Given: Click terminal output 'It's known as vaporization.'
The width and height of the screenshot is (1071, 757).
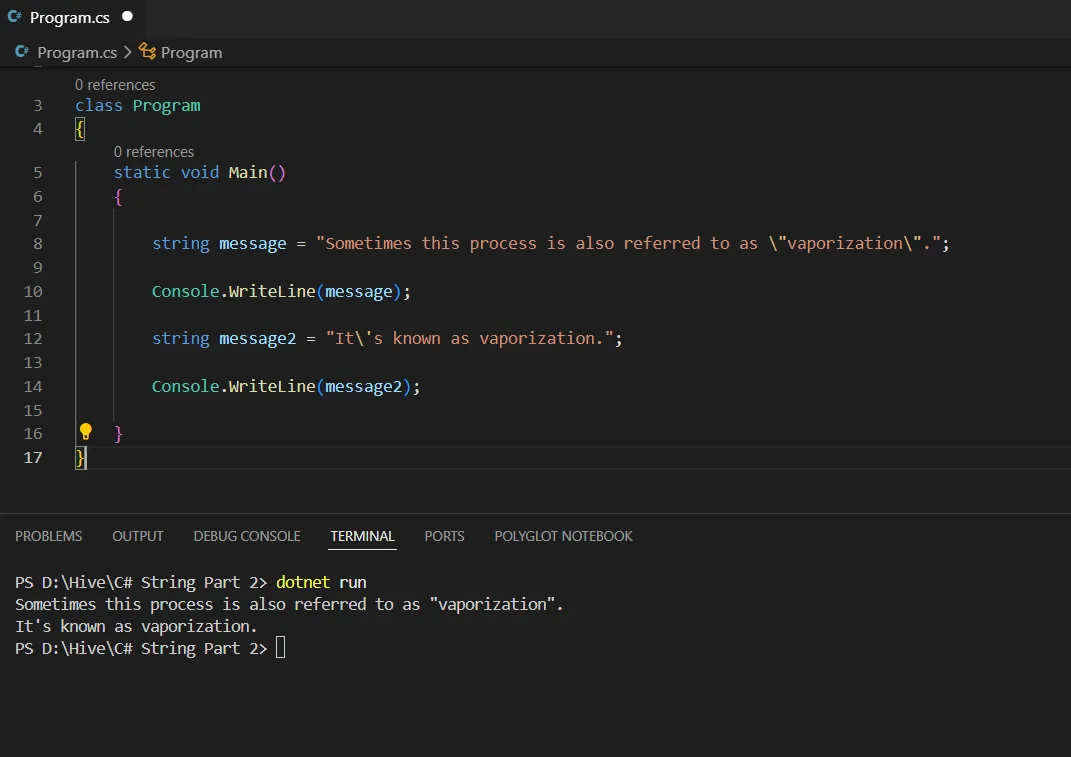Looking at the screenshot, I should click(x=136, y=627).
